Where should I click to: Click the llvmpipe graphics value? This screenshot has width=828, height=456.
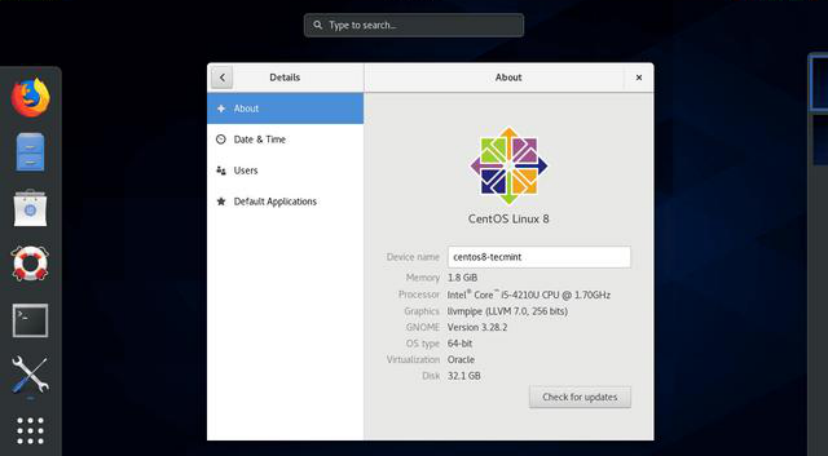point(507,311)
